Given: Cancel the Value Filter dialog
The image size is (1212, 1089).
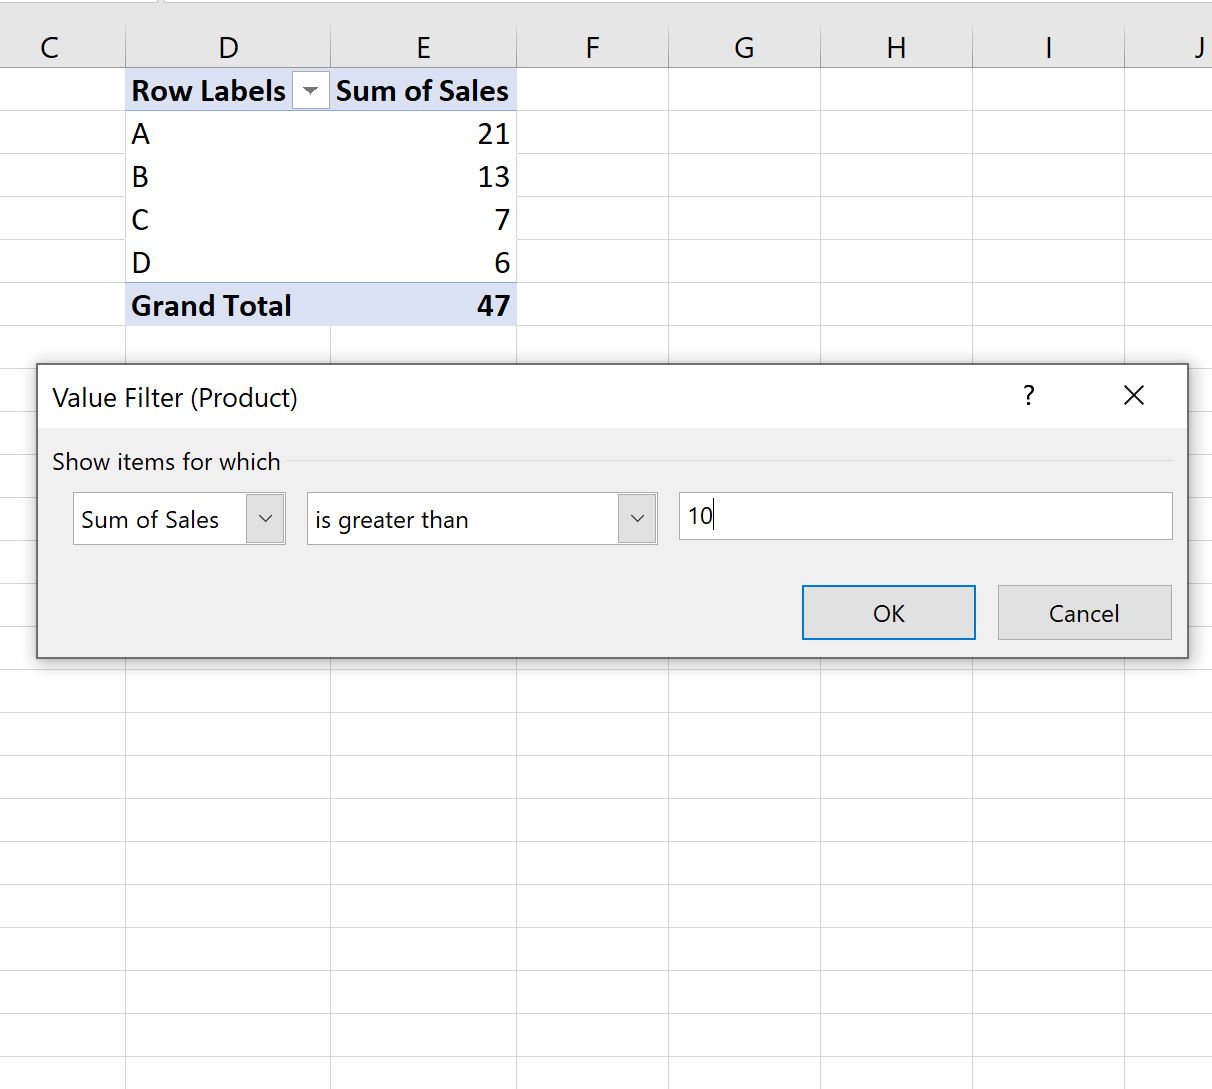Looking at the screenshot, I should [1084, 612].
